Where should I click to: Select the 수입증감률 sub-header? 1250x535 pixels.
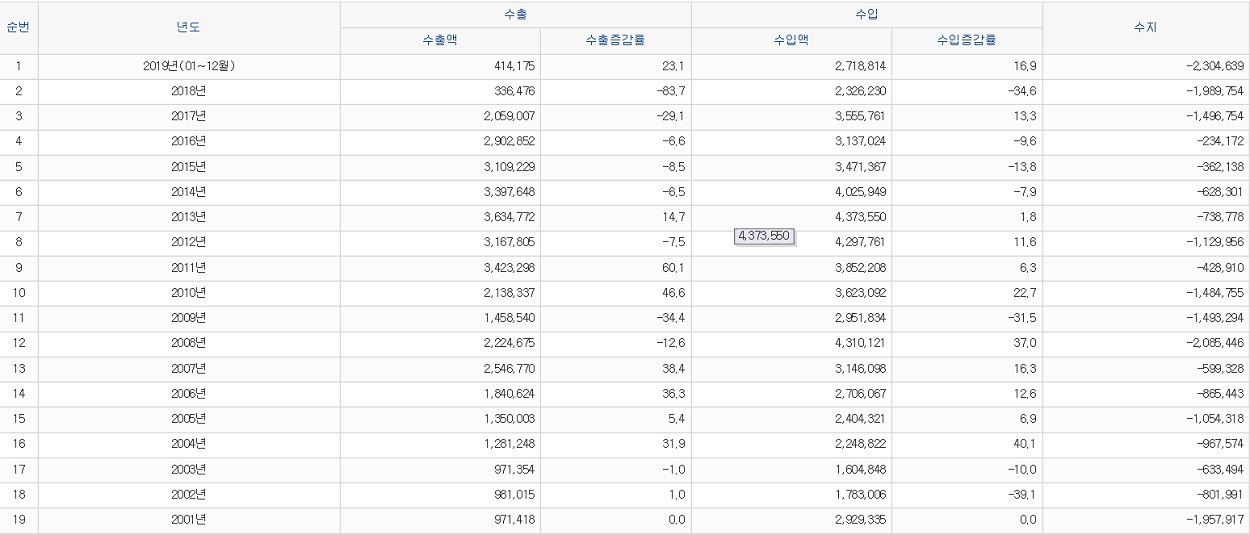pos(966,41)
